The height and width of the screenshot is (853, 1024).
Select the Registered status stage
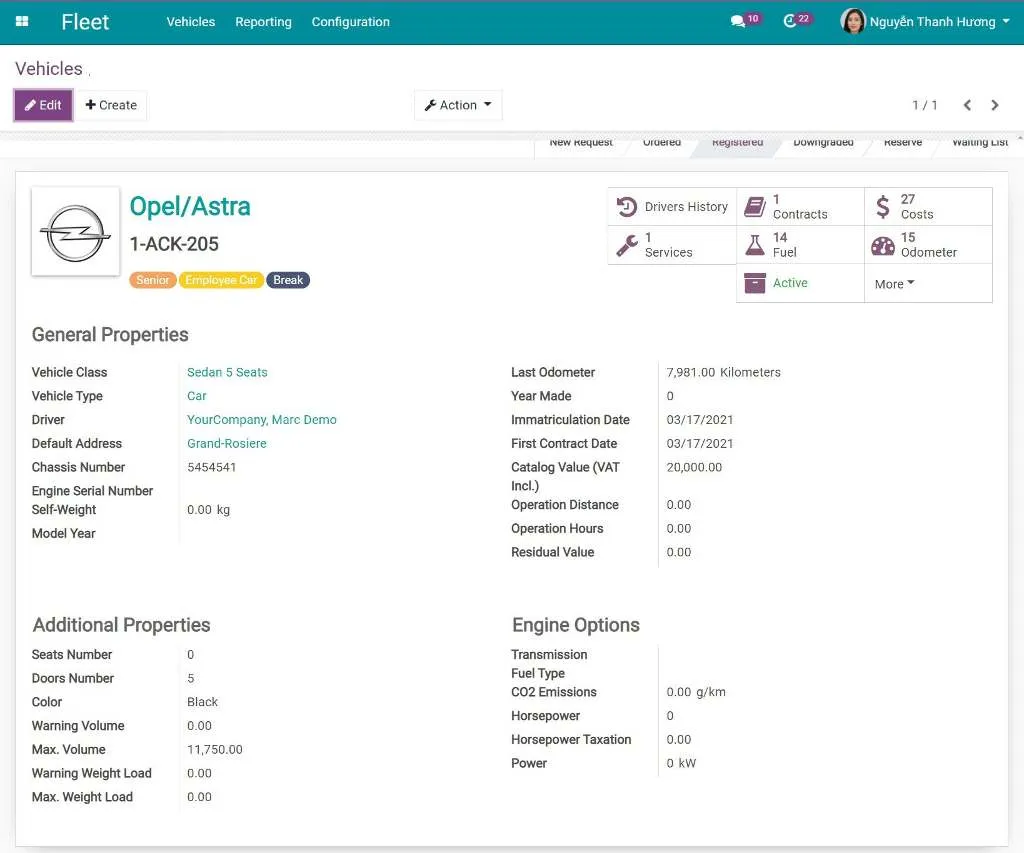pyautogui.click(x=737, y=142)
